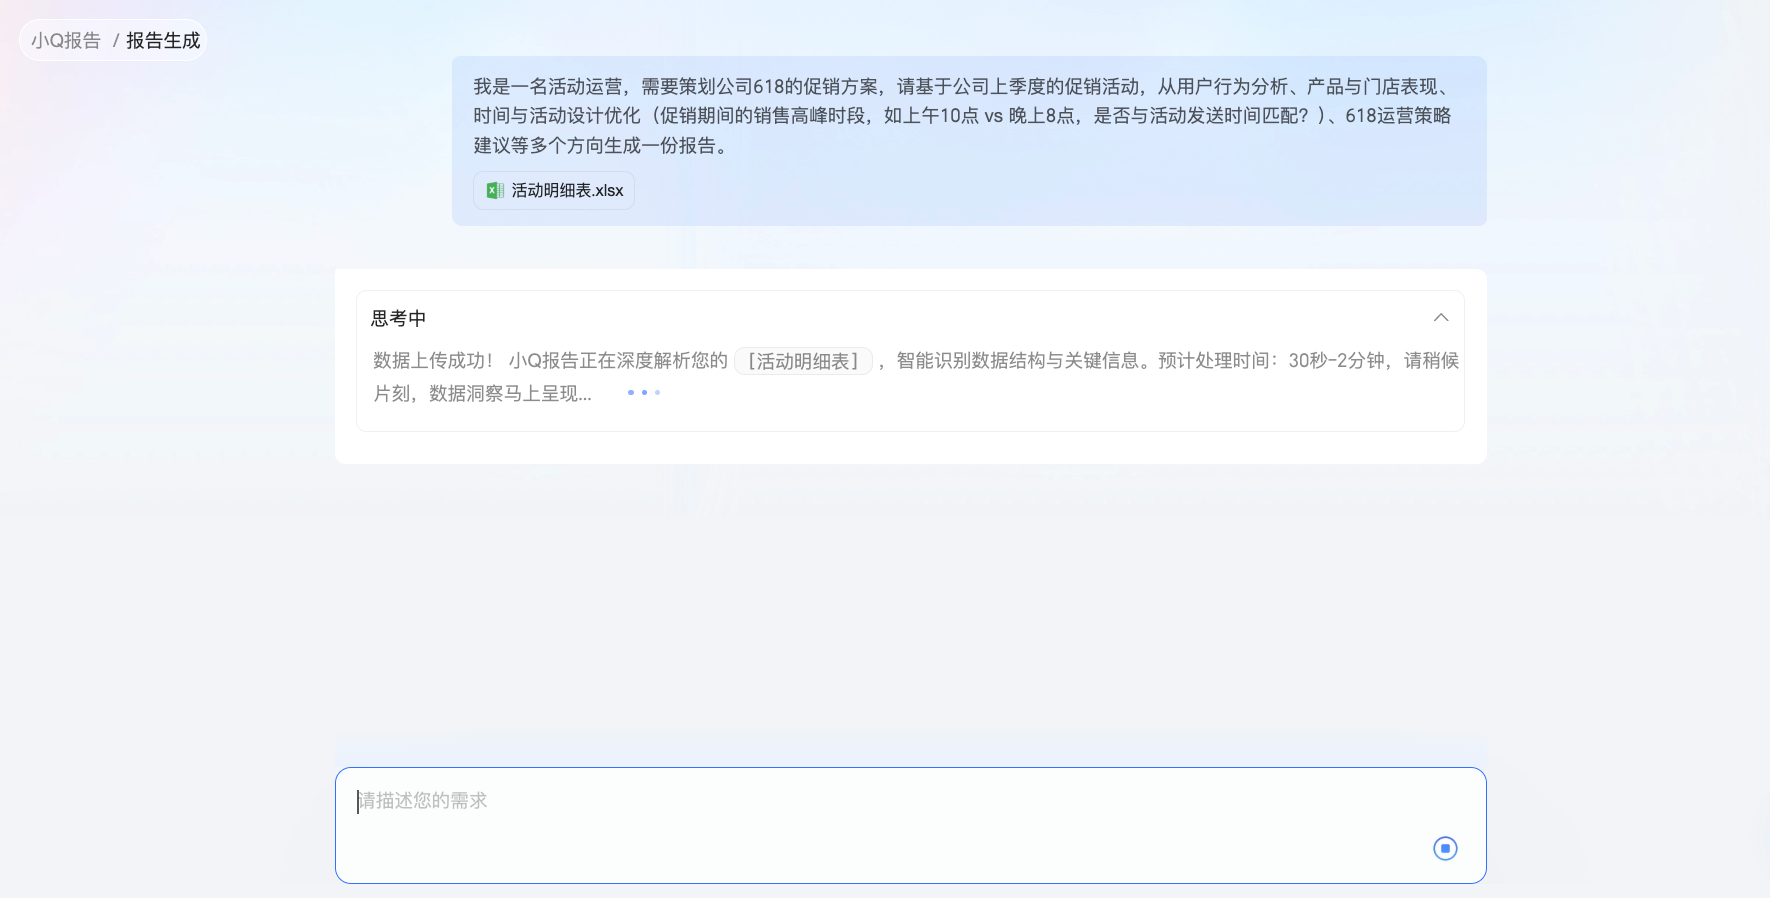Click the animated loading dots indicator
The height and width of the screenshot is (898, 1770).
click(x=644, y=393)
